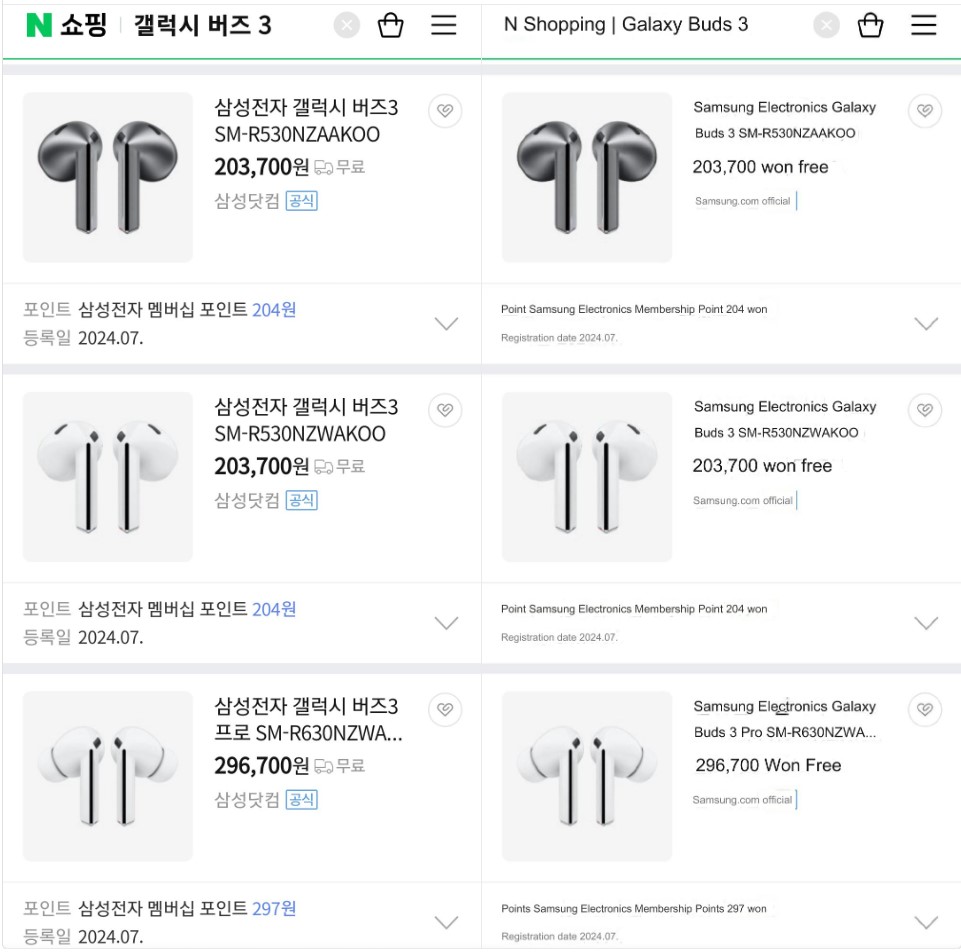
Task: Wishlist the SM-R530NZAAKOO in Korean listing
Action: click(445, 112)
